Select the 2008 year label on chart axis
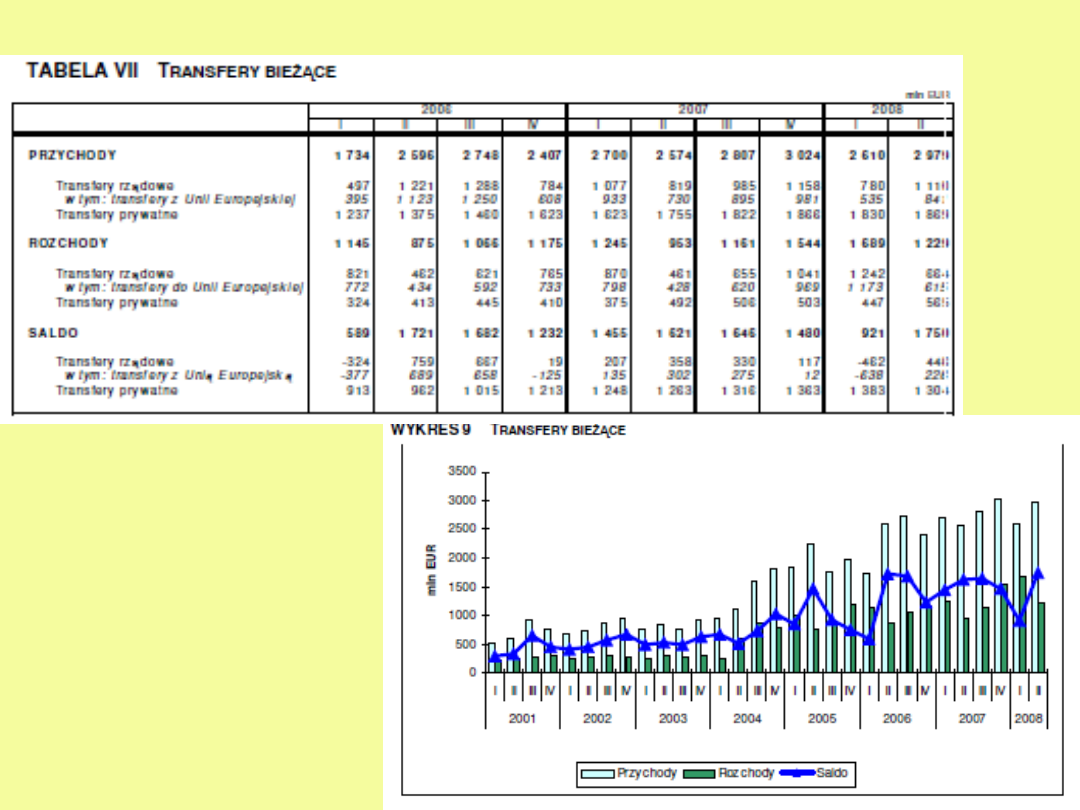This screenshot has width=1080, height=810. coord(1027,719)
